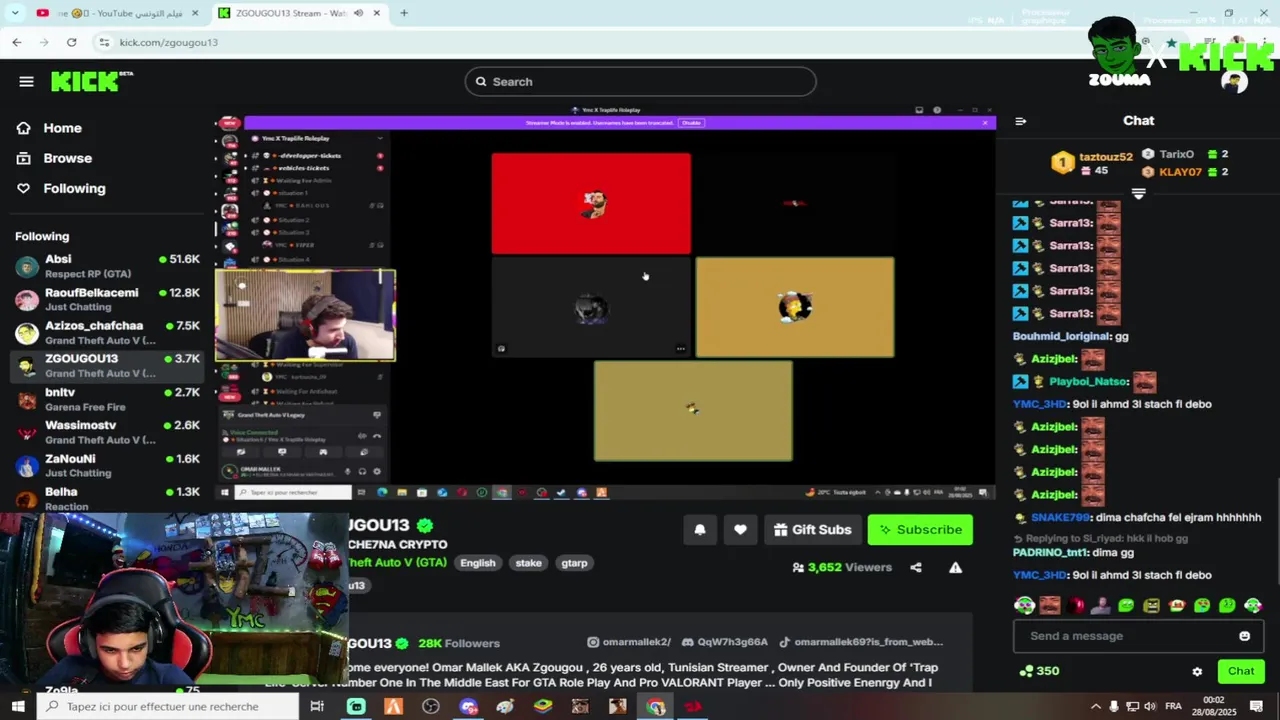This screenshot has height=720, width=1280.
Task: Open ZaNouNi channel in Following list
Action: [107, 466]
